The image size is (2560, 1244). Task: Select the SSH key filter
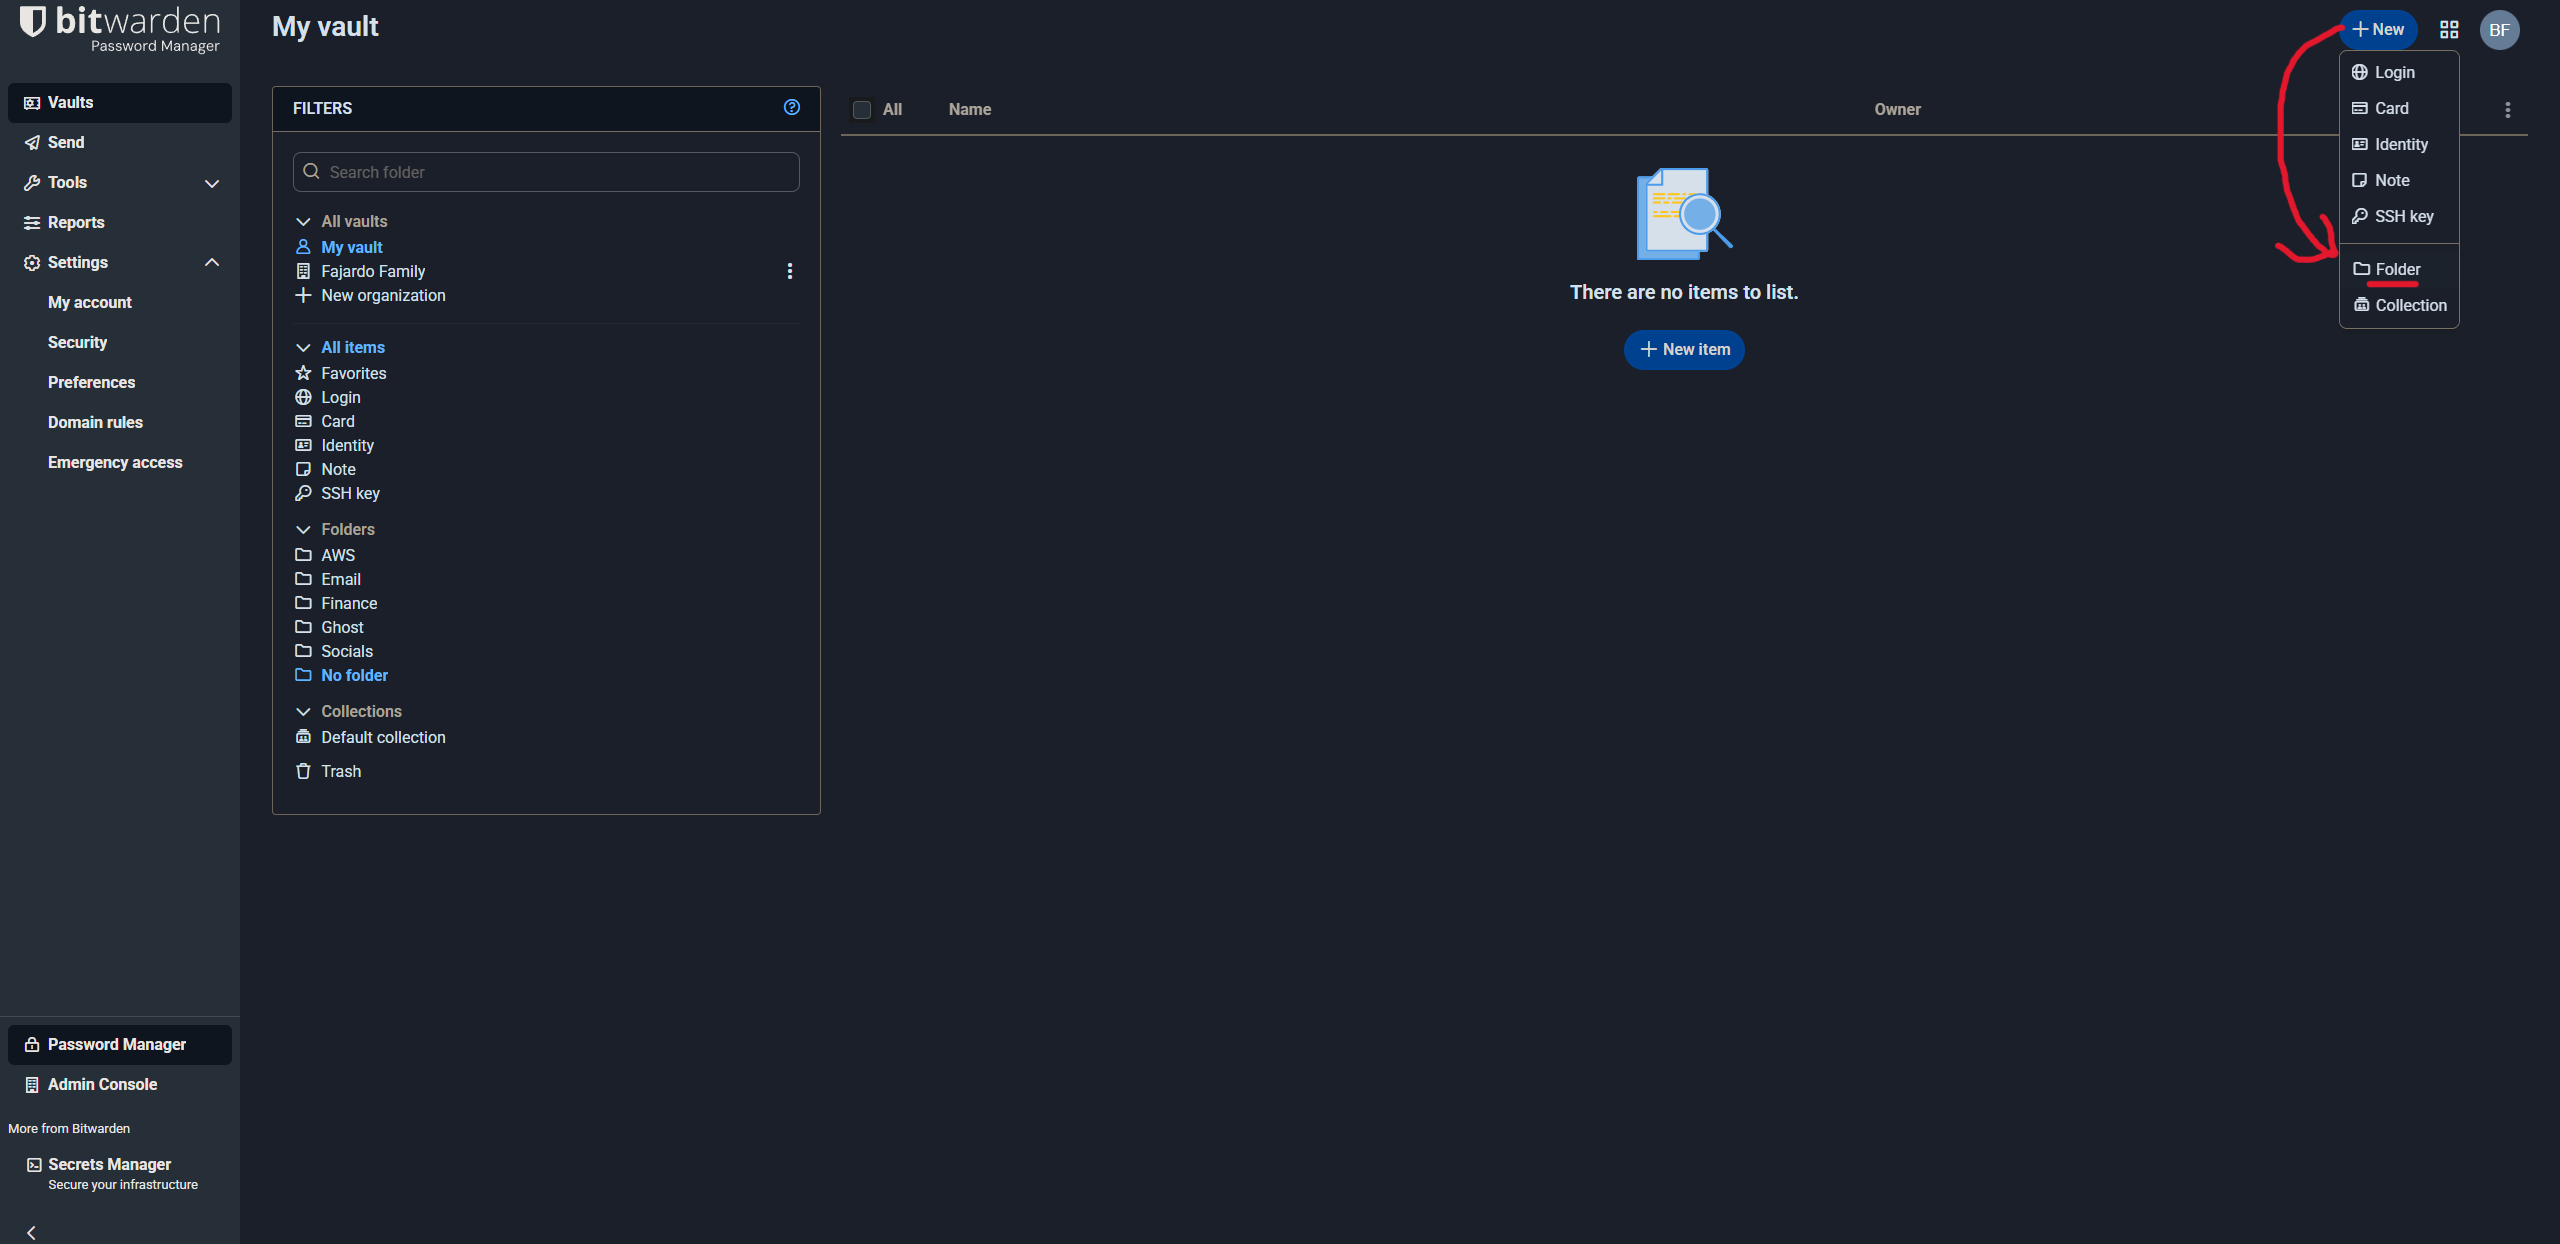pos(349,493)
